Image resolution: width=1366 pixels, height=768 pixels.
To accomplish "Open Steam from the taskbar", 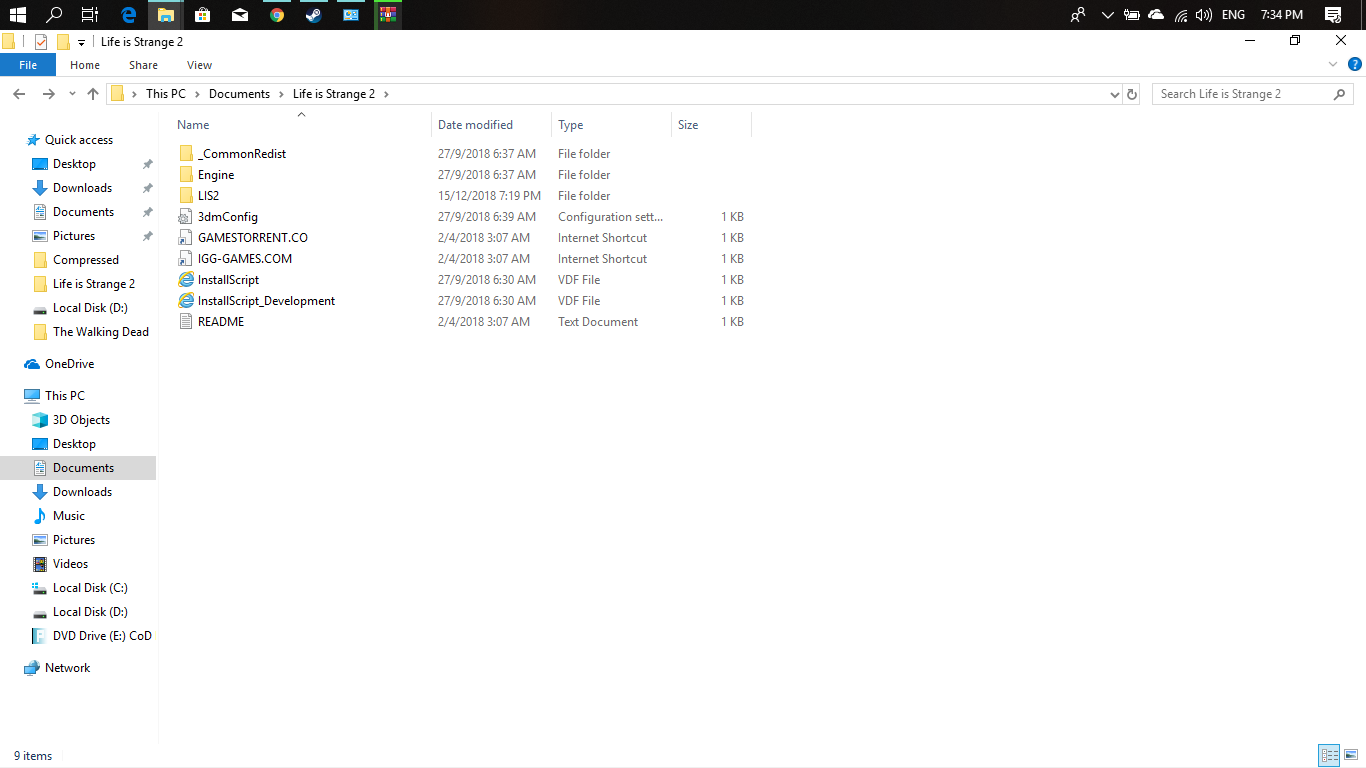I will tap(313, 15).
